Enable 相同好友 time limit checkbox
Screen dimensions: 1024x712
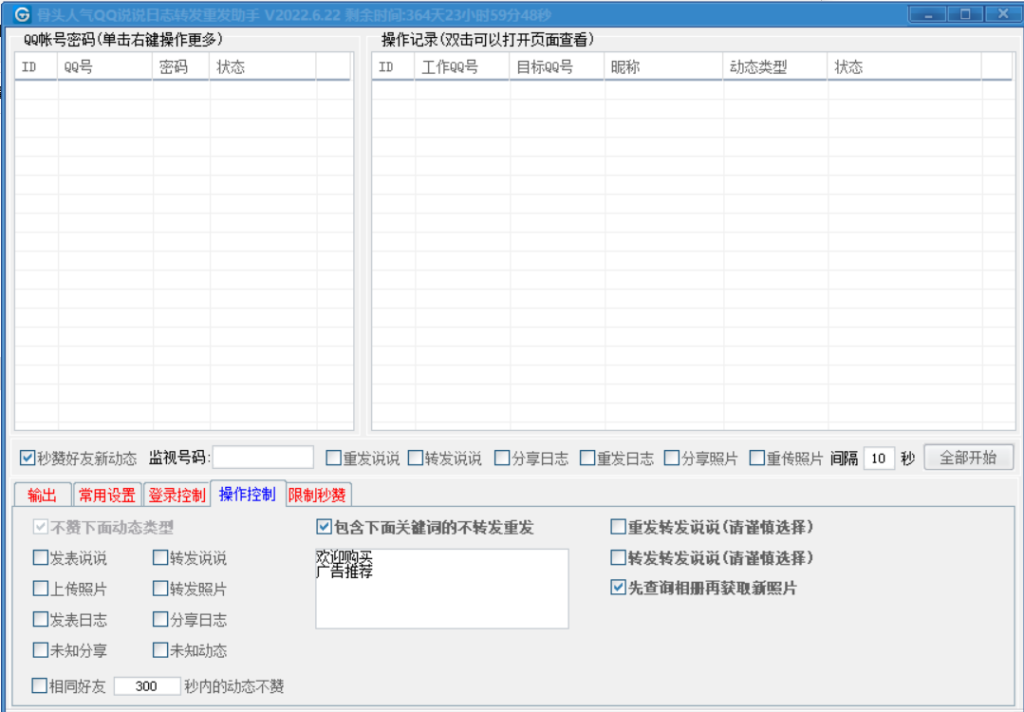coord(40,687)
